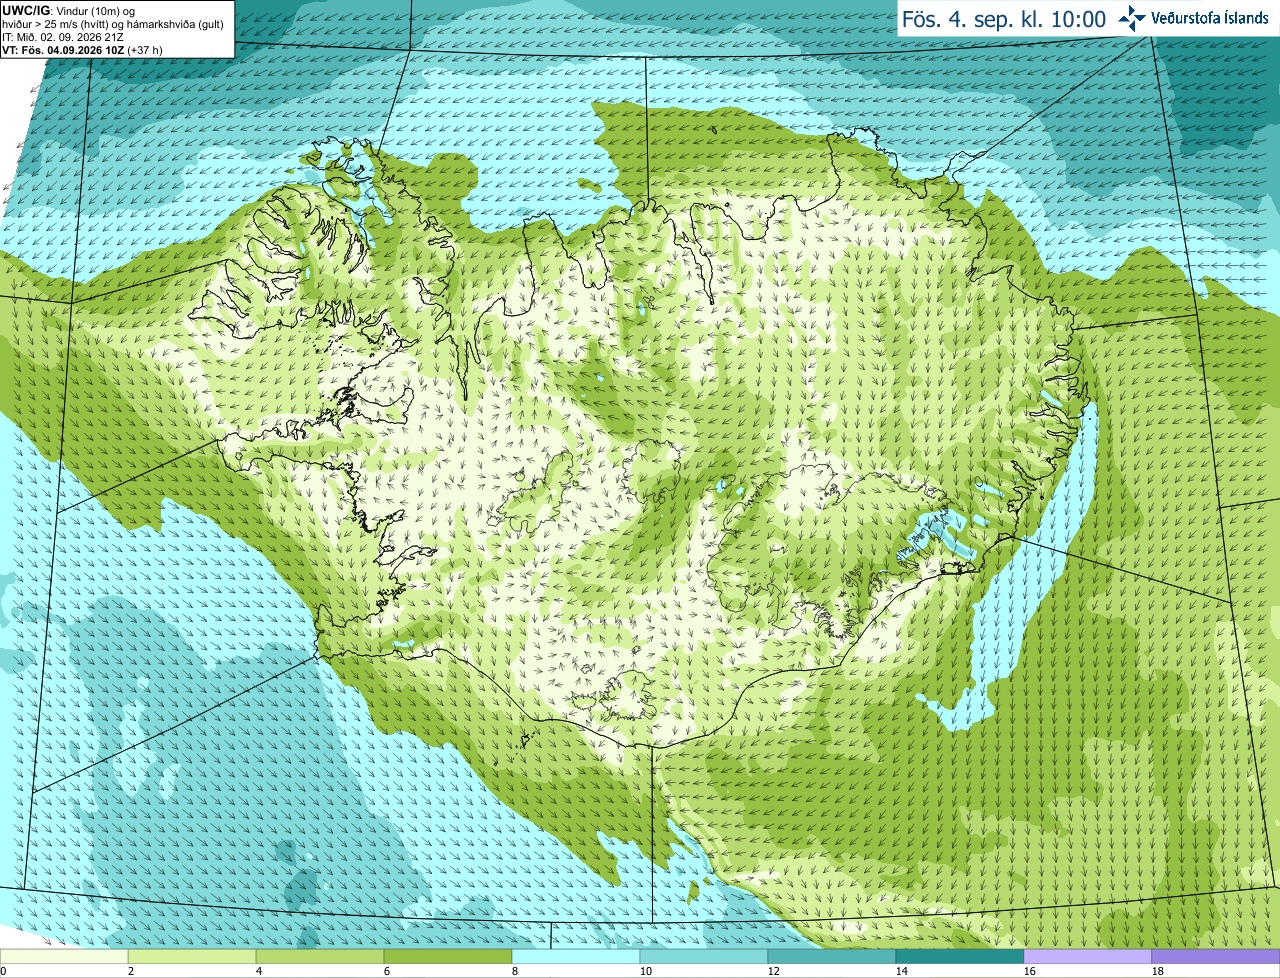1280x978 pixels.
Task: Pick the dark teal 14–16 m/s legend swatch
Action: [x=960, y=957]
